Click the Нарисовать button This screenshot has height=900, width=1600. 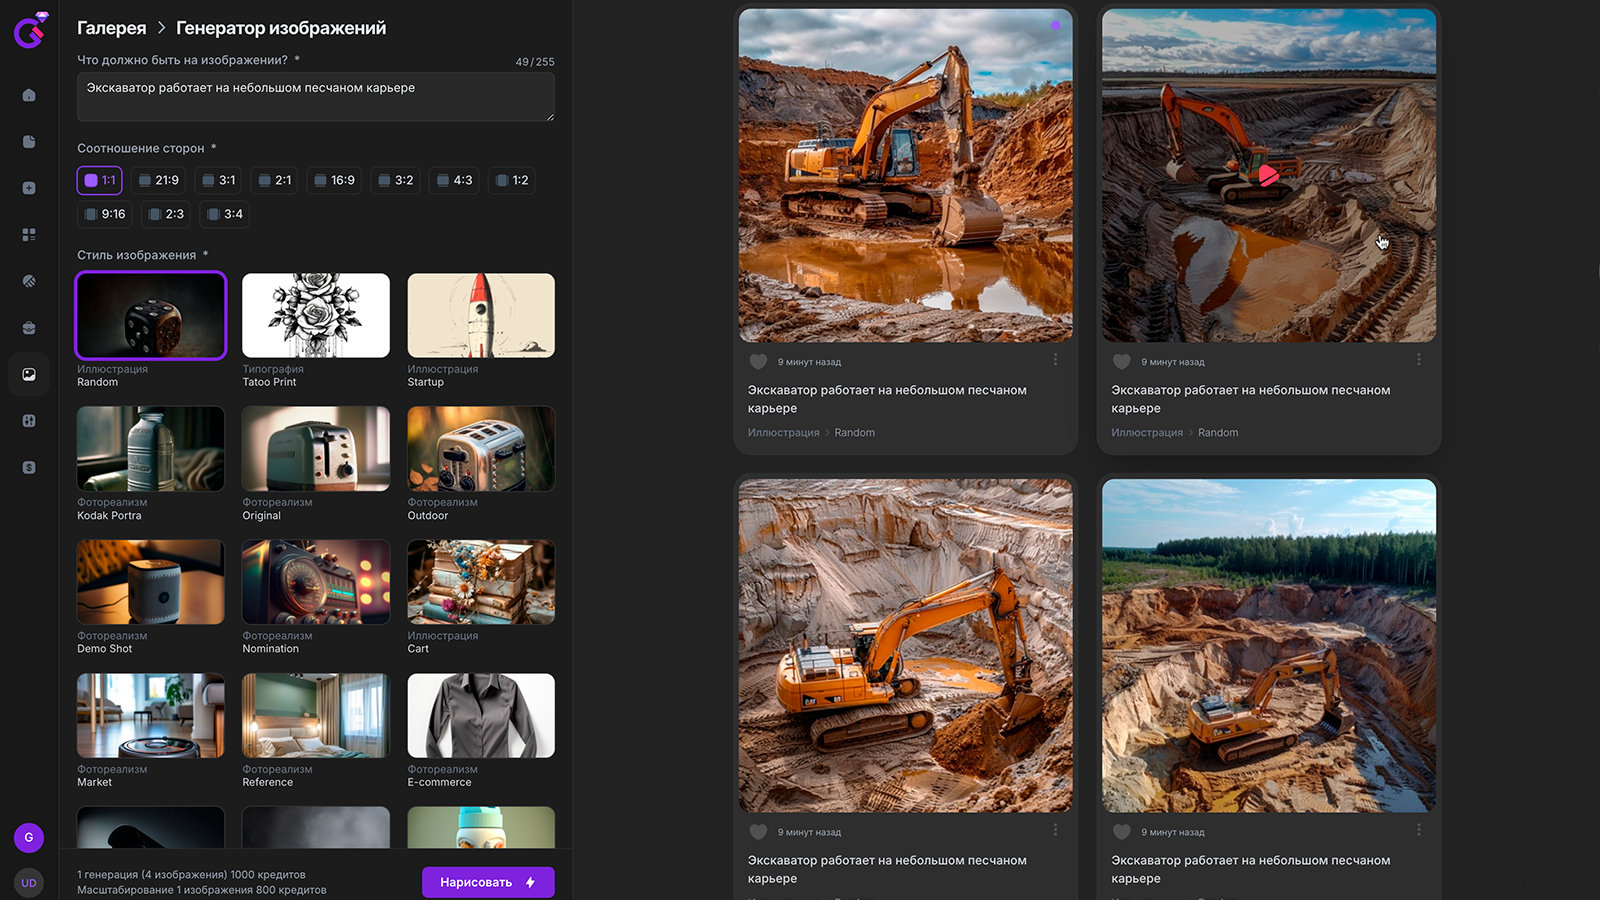point(487,882)
